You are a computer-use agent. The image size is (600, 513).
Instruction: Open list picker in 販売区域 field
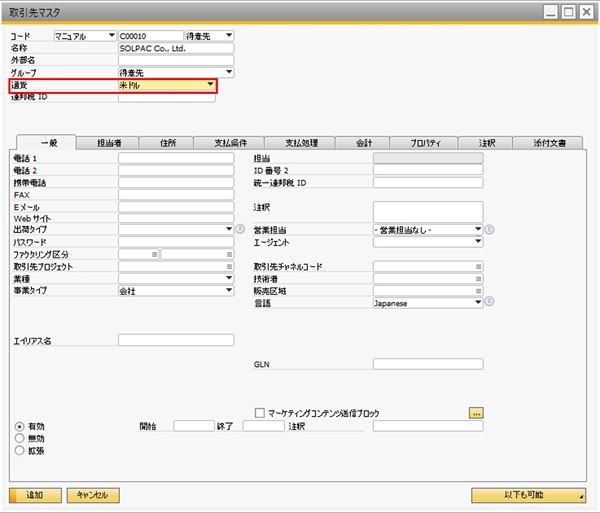[478, 291]
